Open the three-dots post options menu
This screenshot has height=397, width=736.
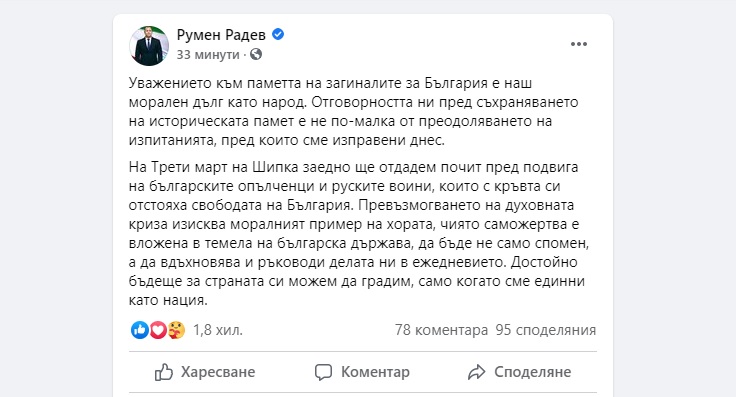(x=579, y=44)
